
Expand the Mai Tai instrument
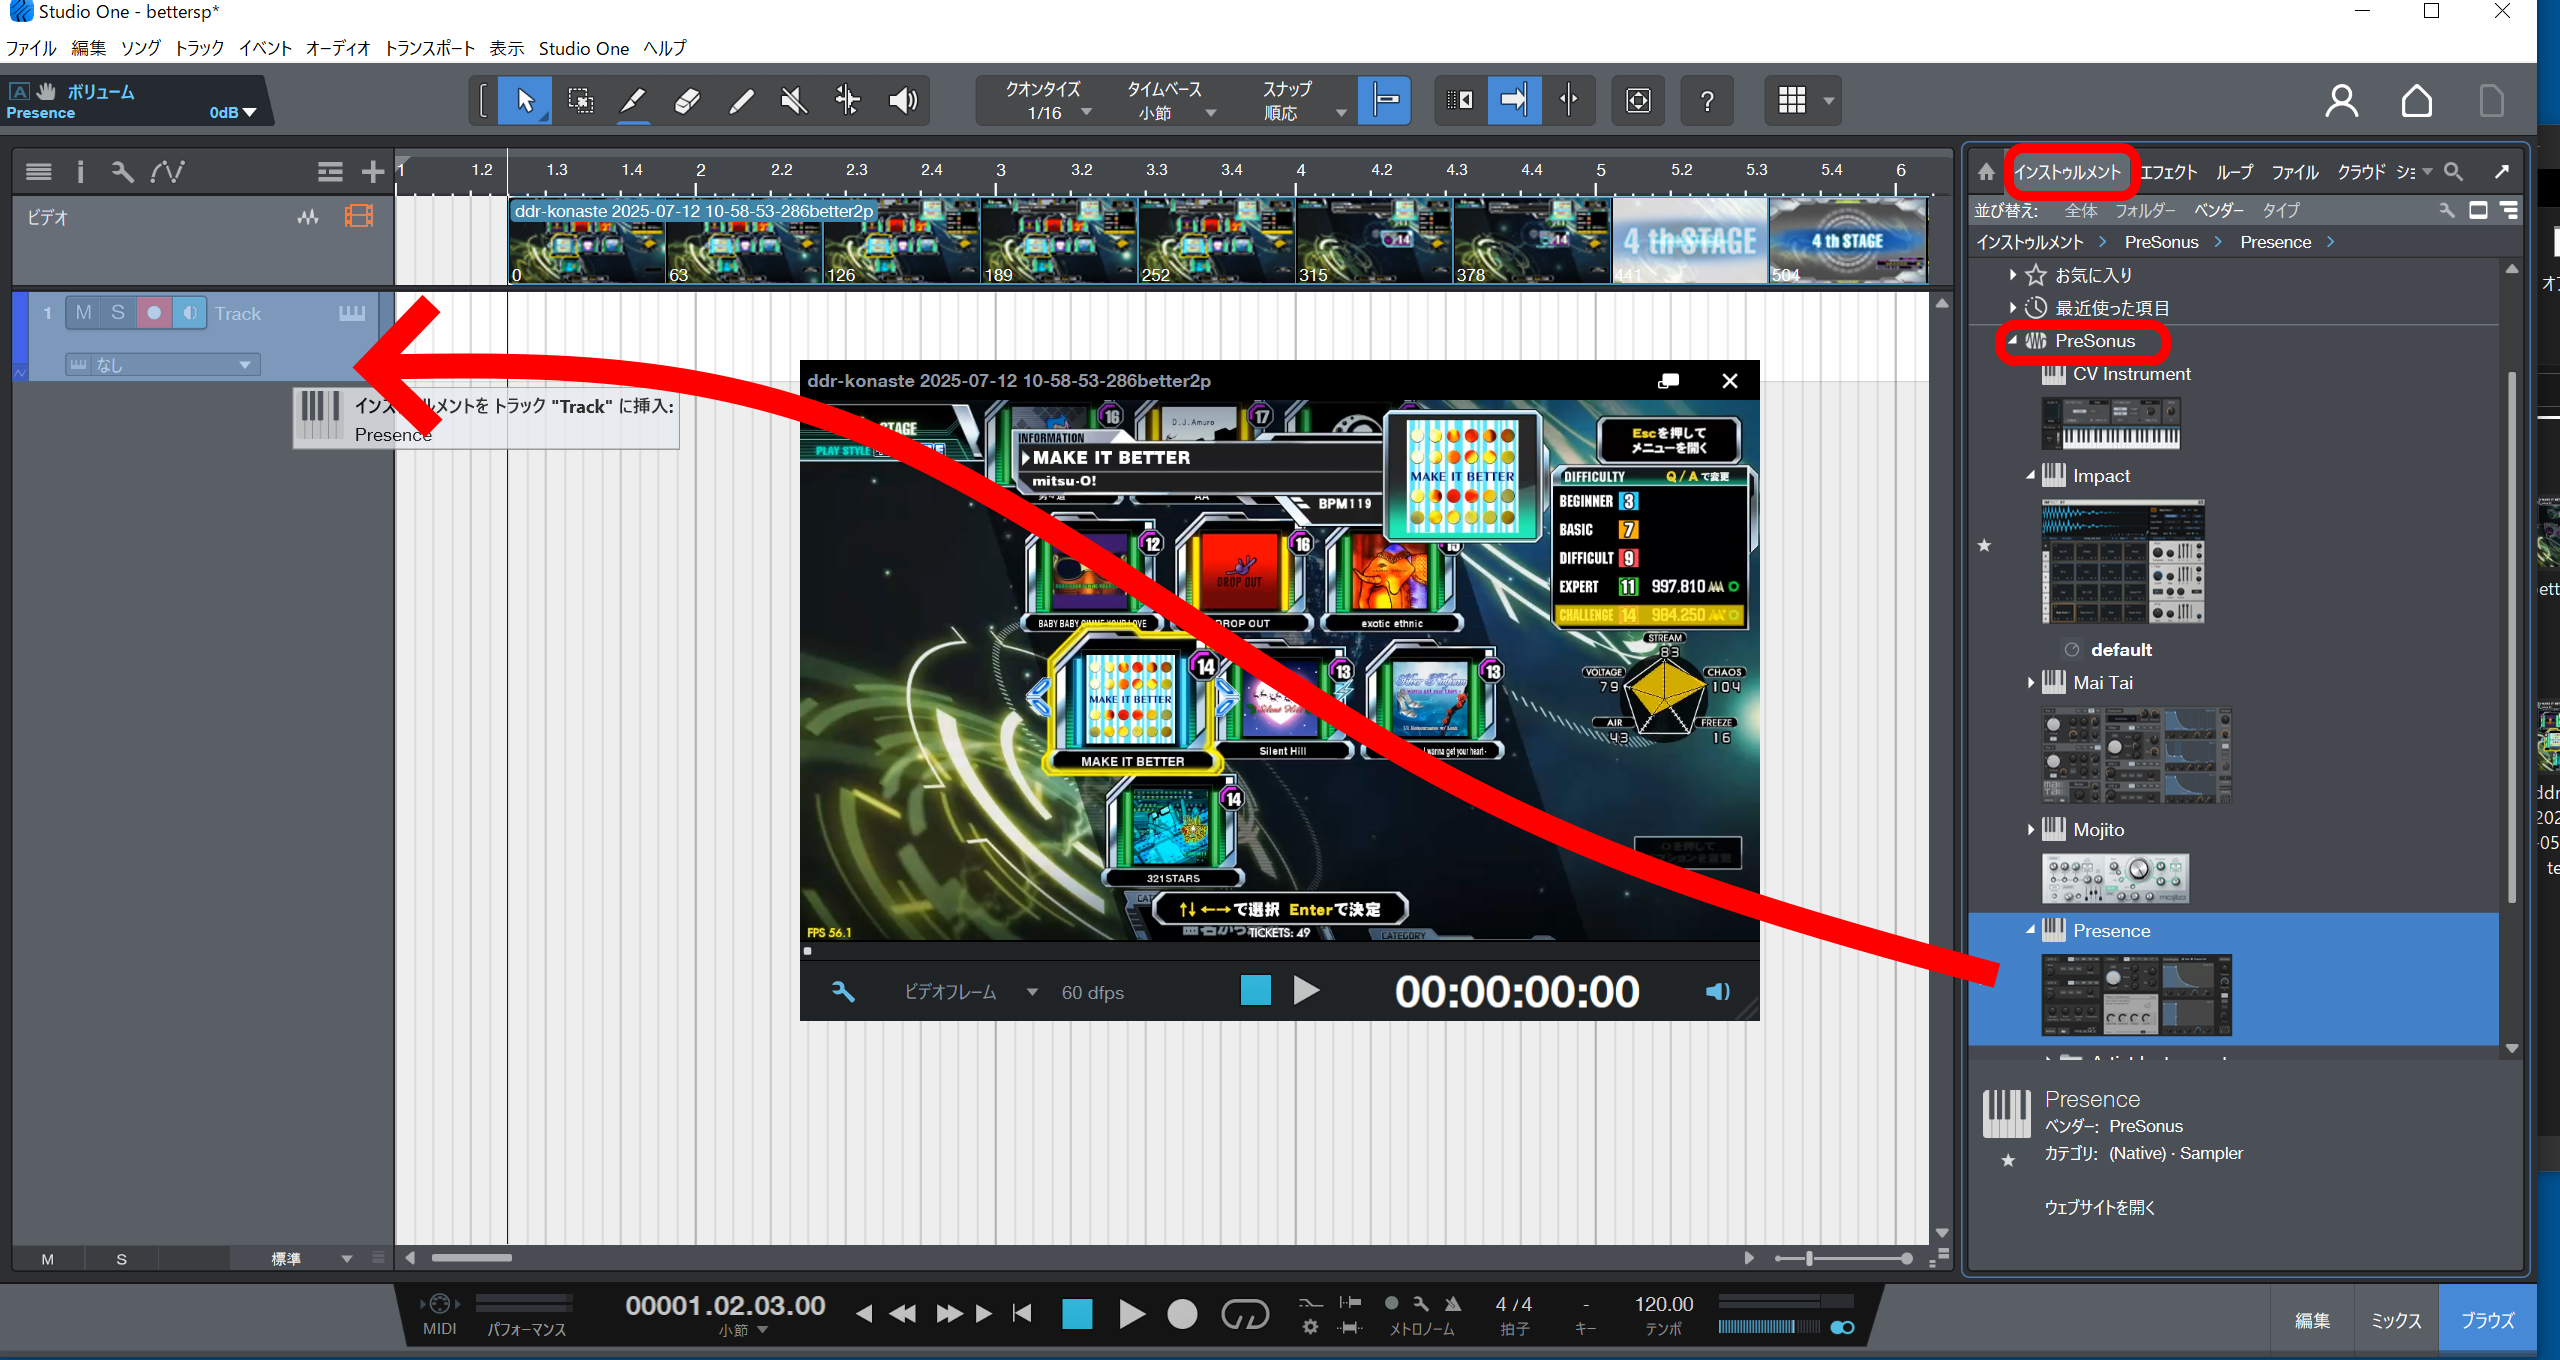pos(2030,683)
